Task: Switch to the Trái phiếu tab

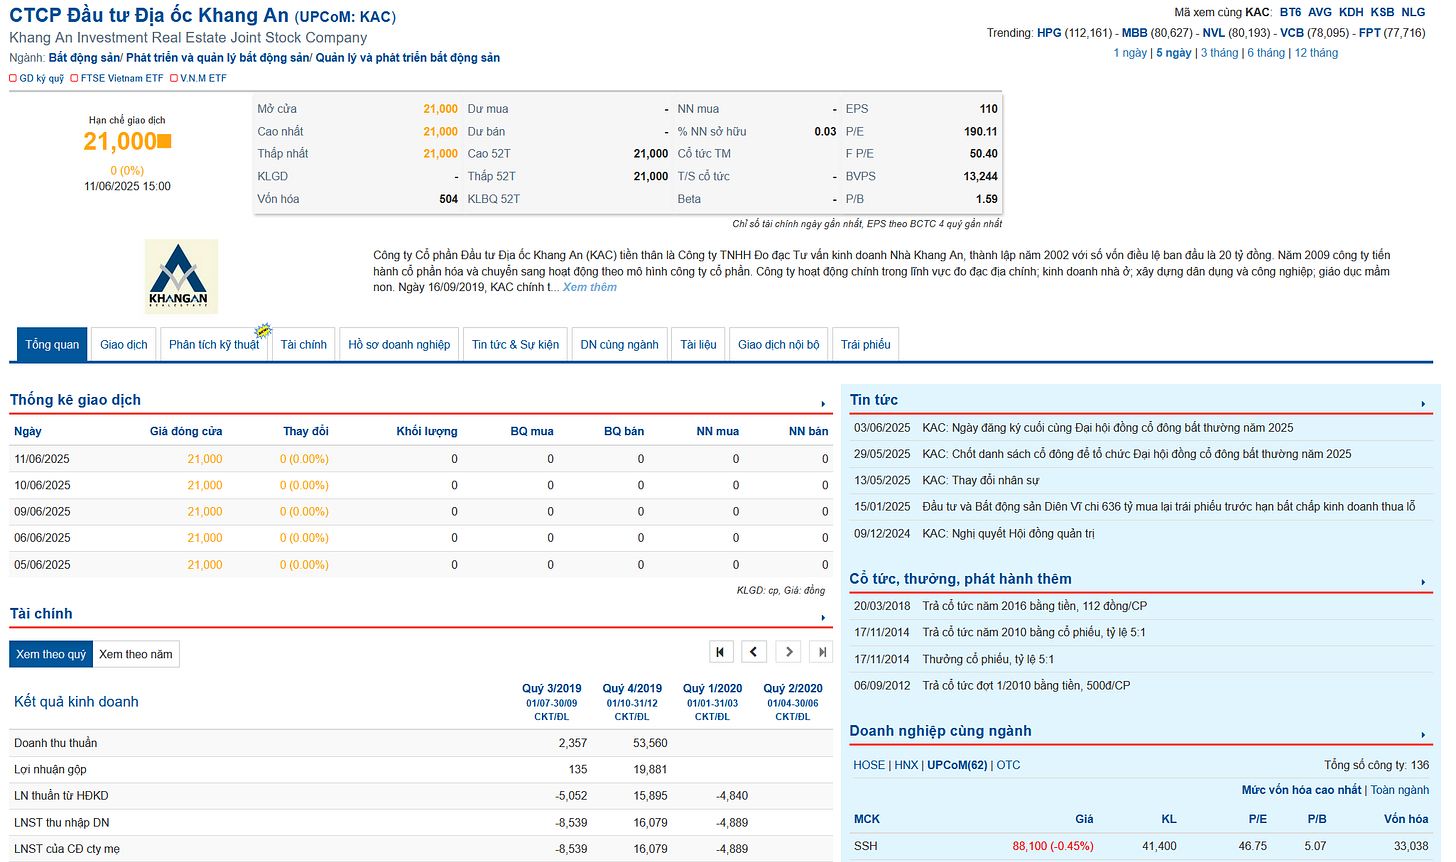Action: tap(866, 344)
